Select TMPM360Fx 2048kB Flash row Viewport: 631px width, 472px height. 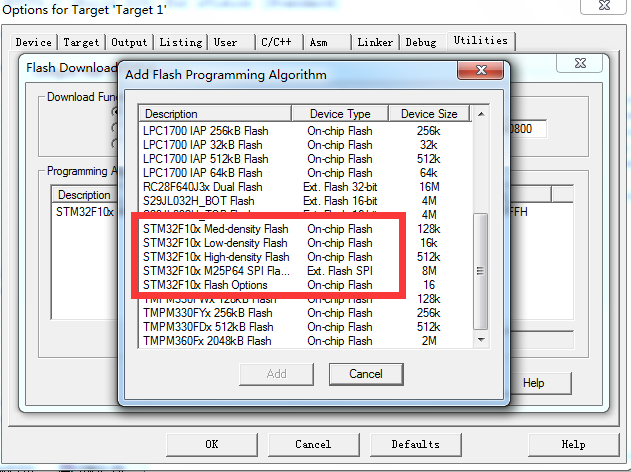click(305, 341)
